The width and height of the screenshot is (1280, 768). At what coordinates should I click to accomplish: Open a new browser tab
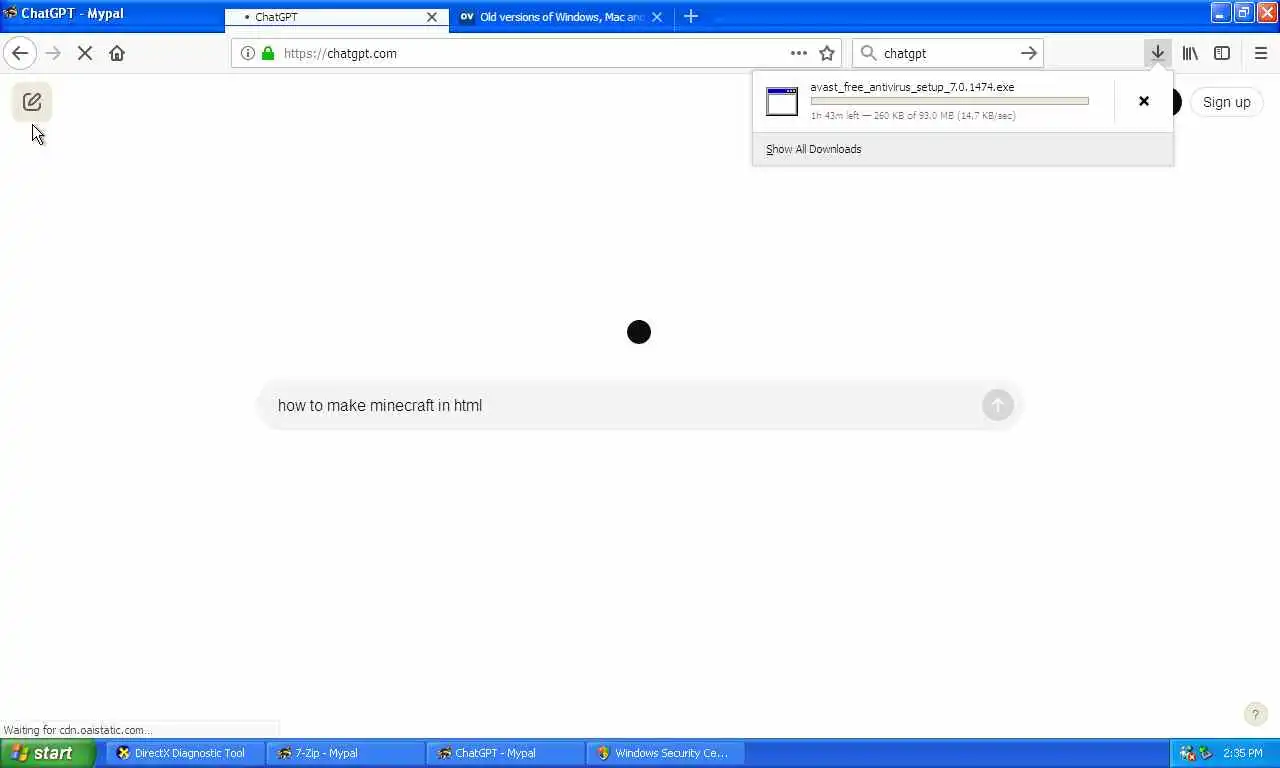691,16
